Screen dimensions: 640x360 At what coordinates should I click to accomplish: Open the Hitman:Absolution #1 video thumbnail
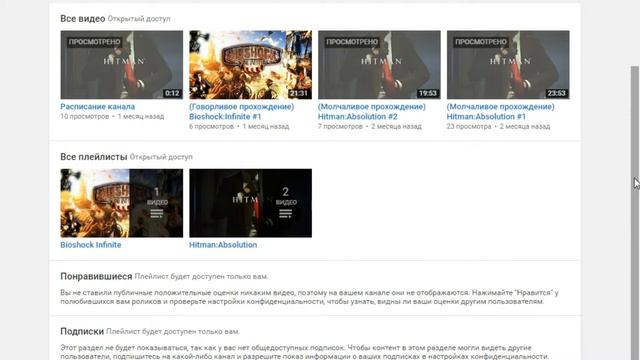[x=508, y=64]
